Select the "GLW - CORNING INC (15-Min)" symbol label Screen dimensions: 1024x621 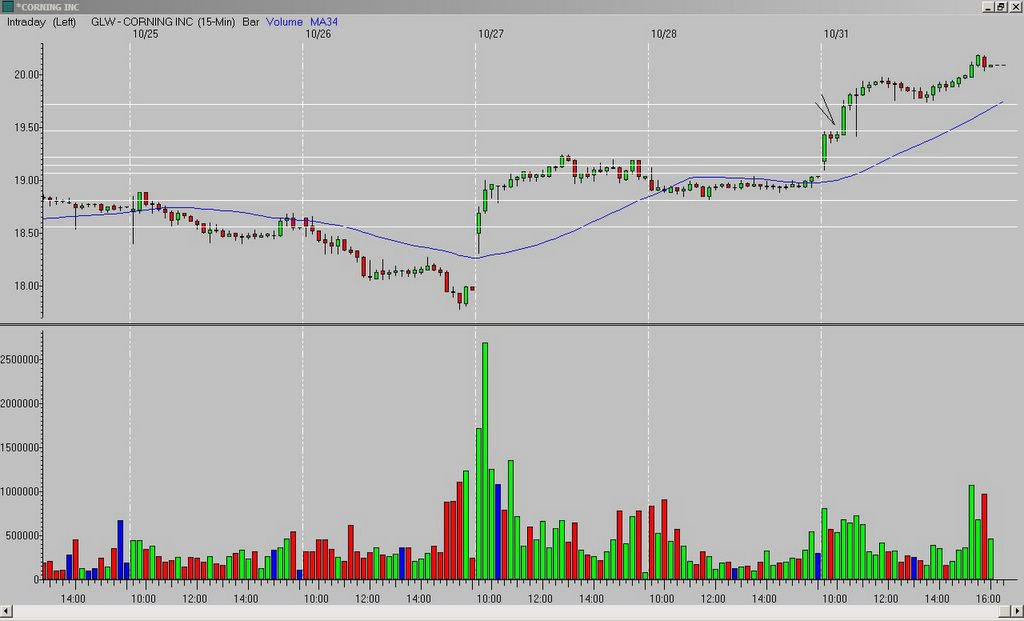tap(163, 22)
